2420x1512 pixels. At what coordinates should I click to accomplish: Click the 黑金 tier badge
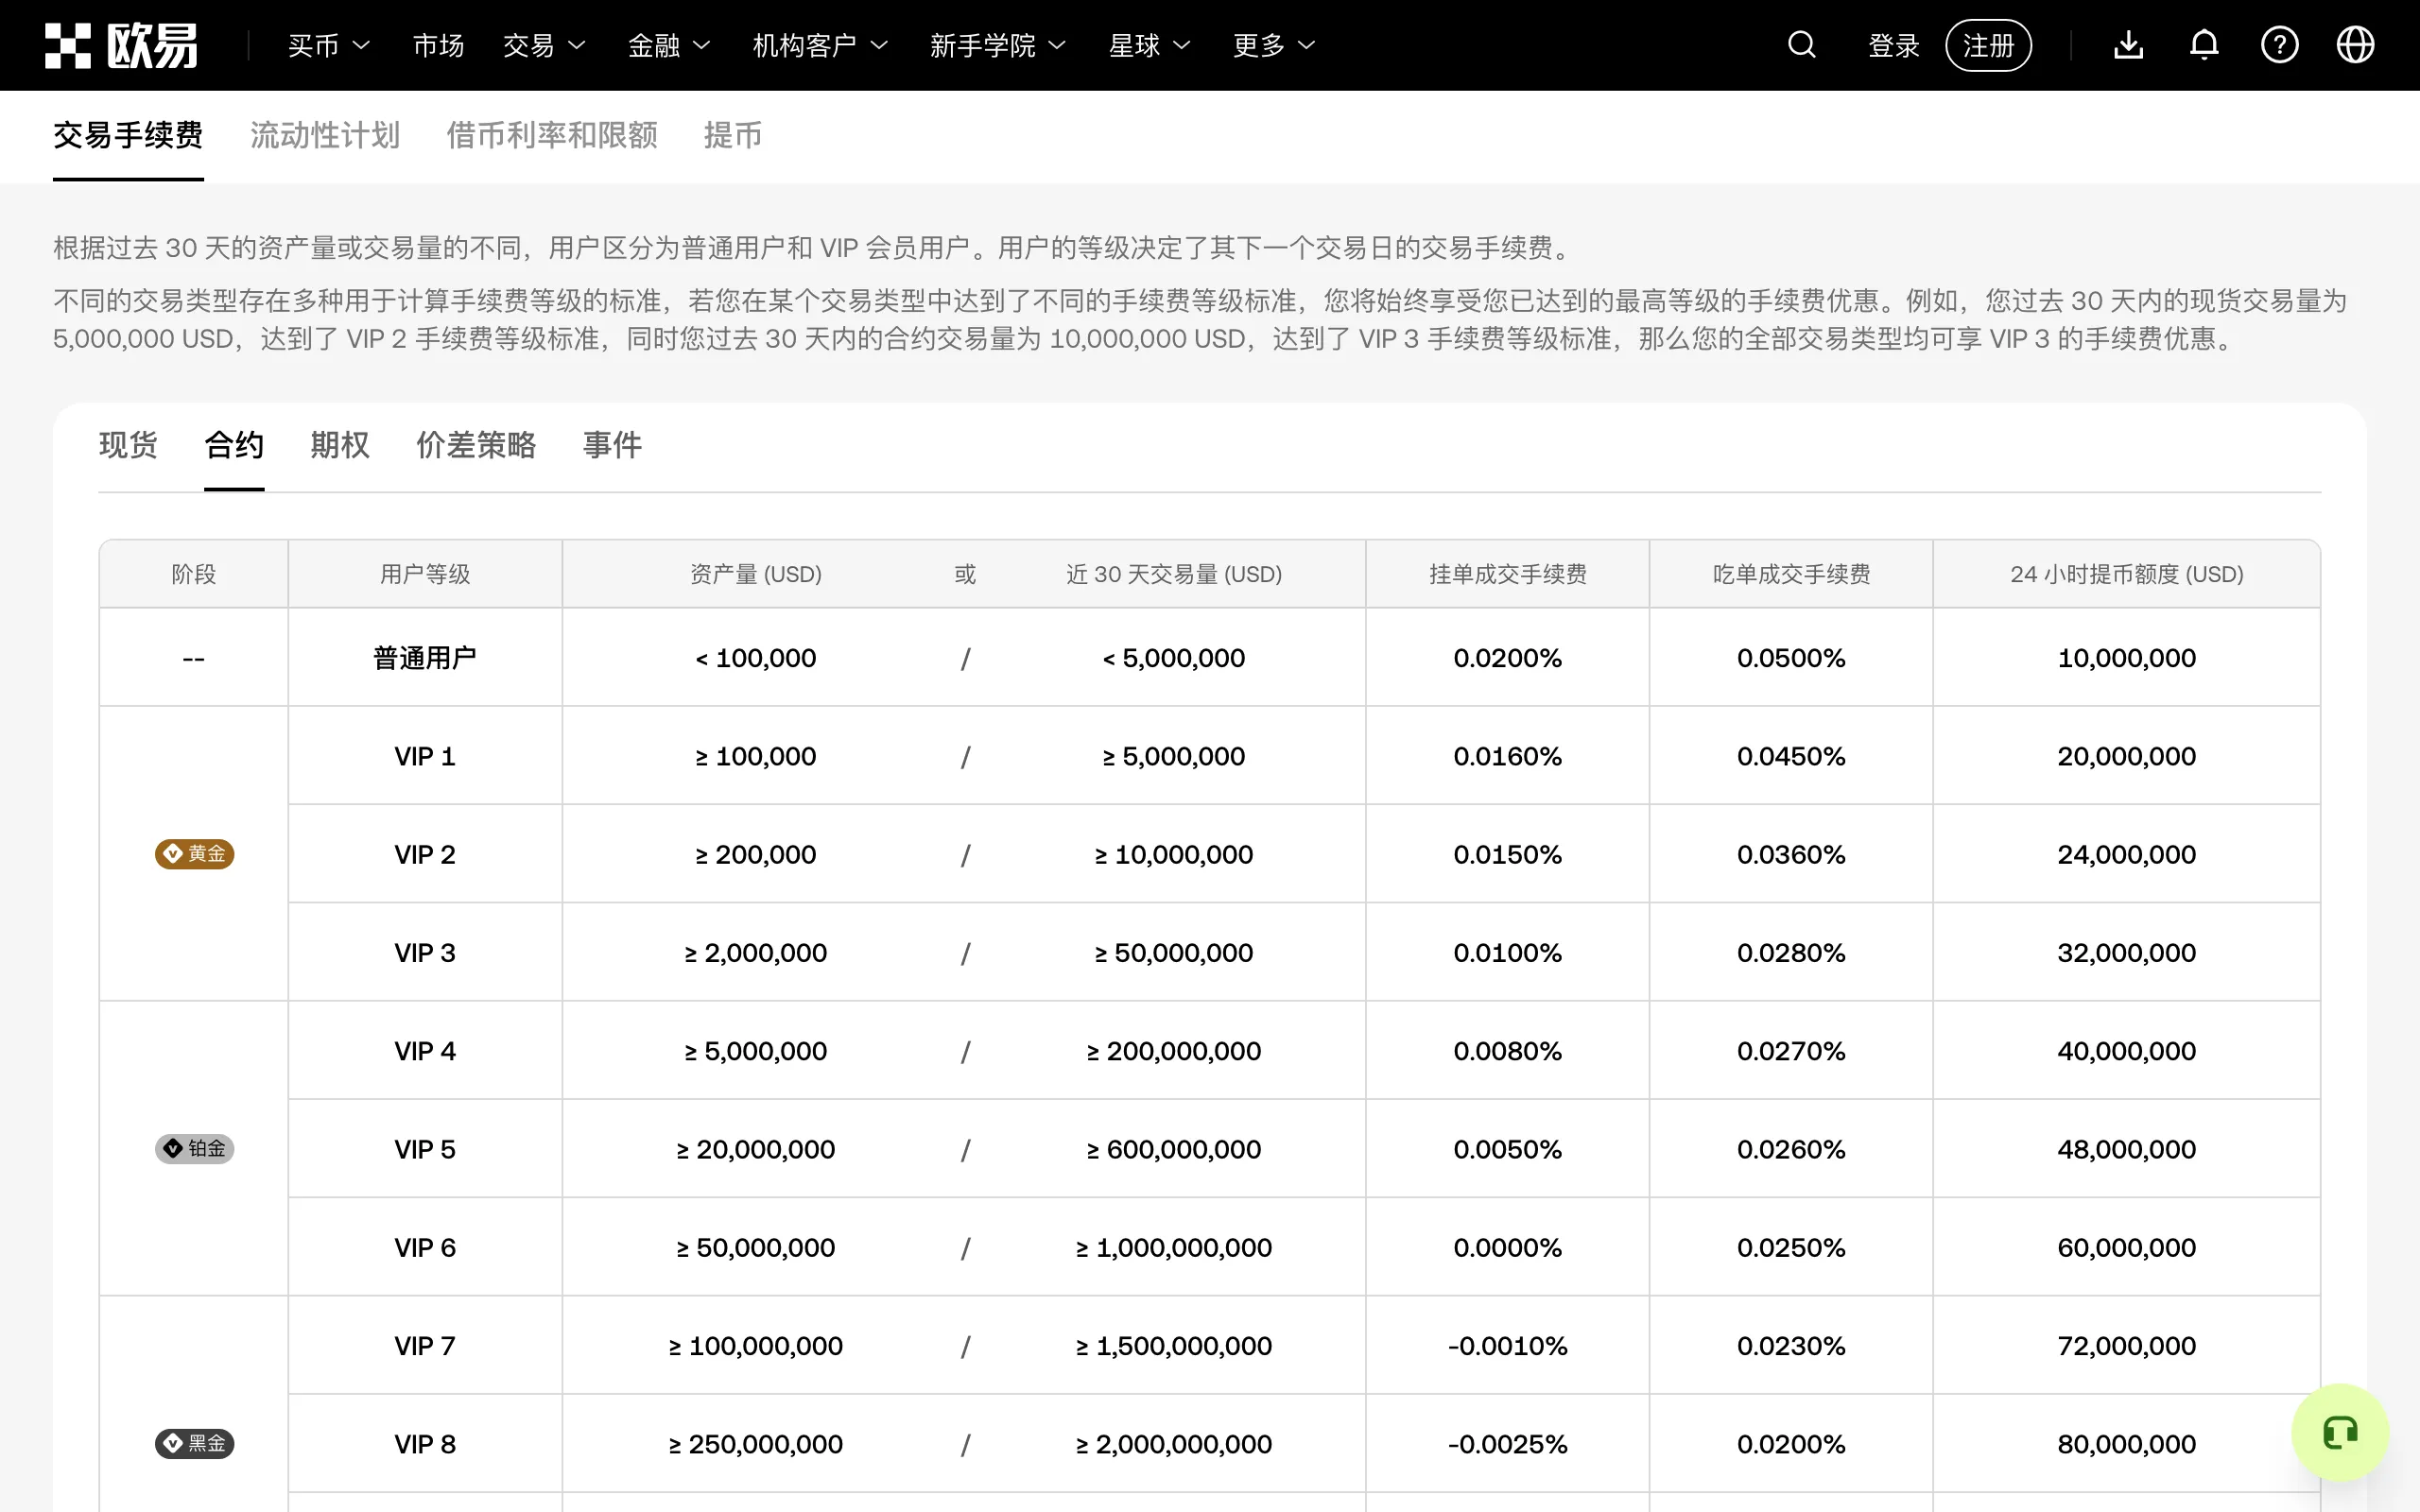pyautogui.click(x=194, y=1443)
